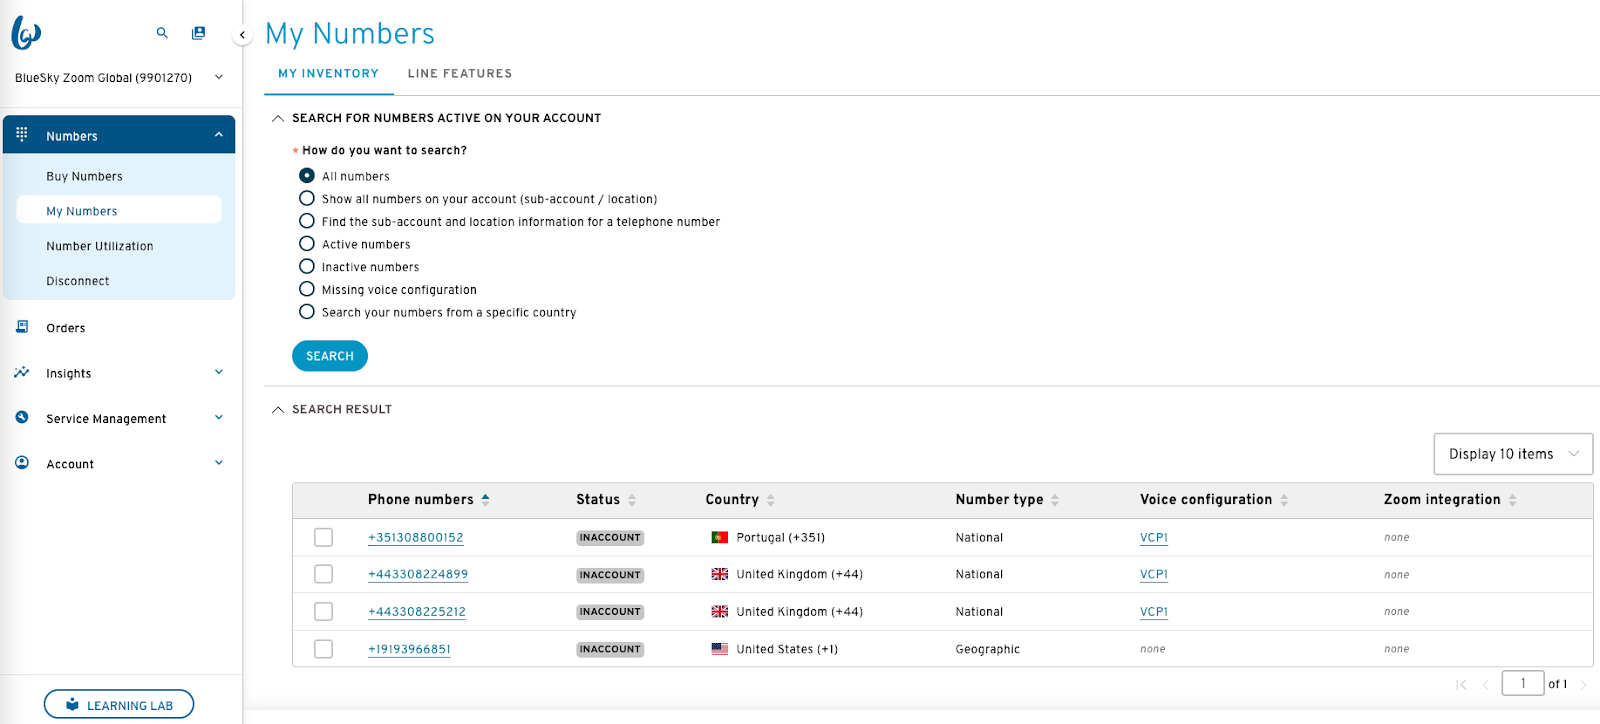Select Search your numbers from a specific country

(x=307, y=312)
